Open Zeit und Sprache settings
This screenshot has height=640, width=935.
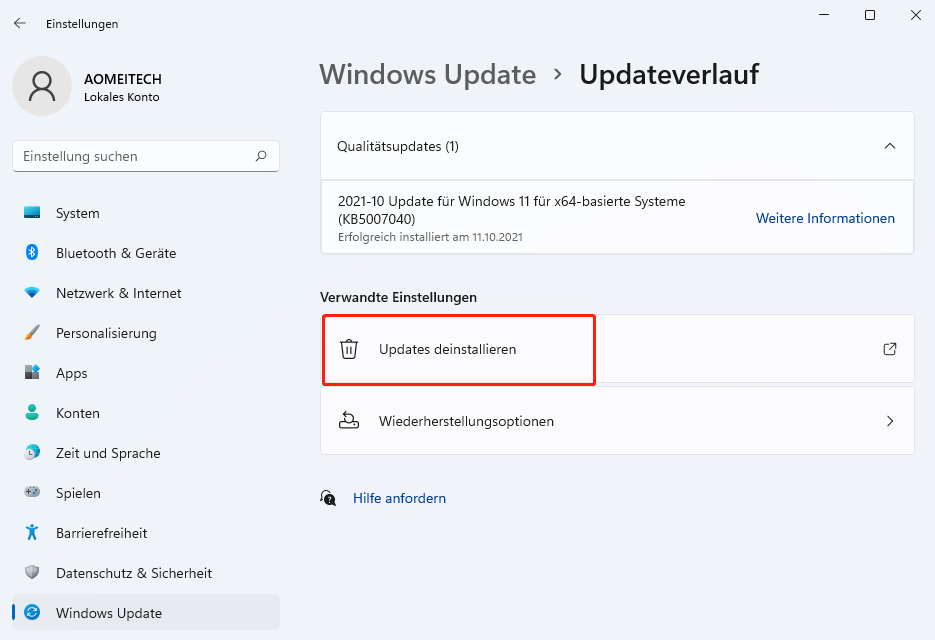click(x=108, y=453)
